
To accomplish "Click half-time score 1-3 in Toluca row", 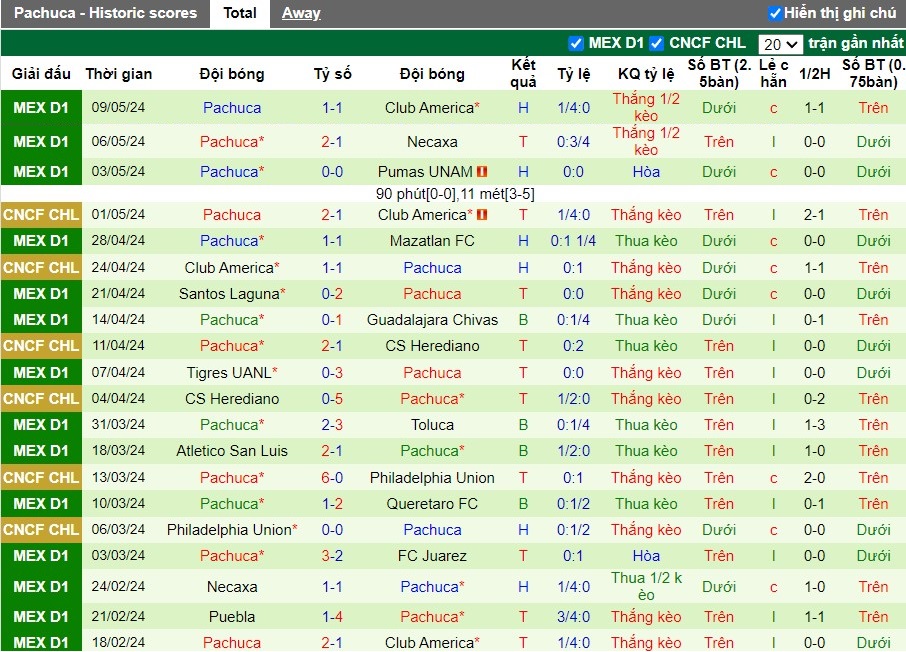I will point(815,425).
